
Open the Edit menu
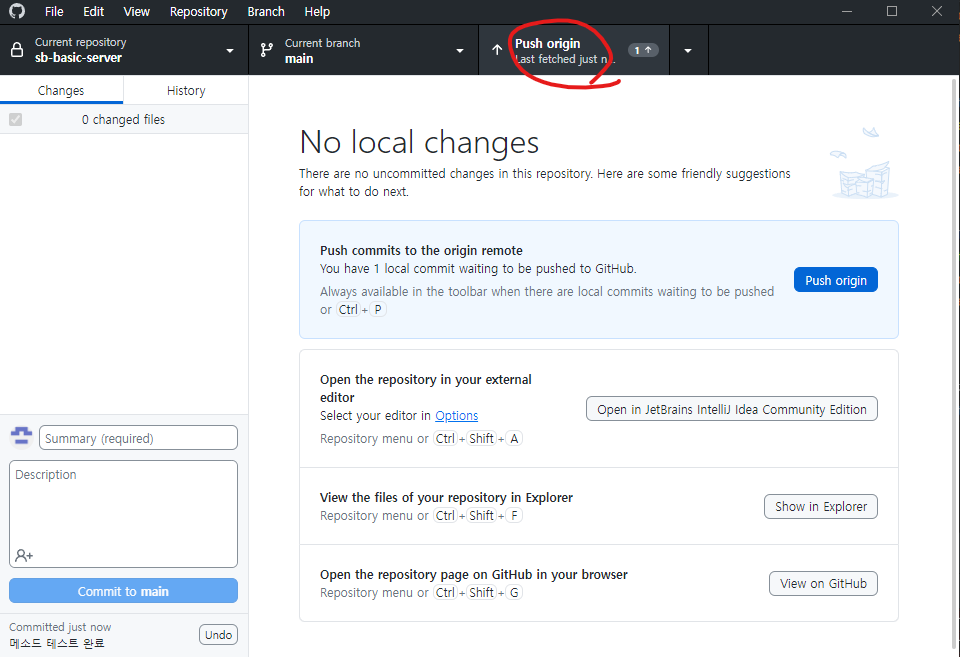tap(94, 12)
